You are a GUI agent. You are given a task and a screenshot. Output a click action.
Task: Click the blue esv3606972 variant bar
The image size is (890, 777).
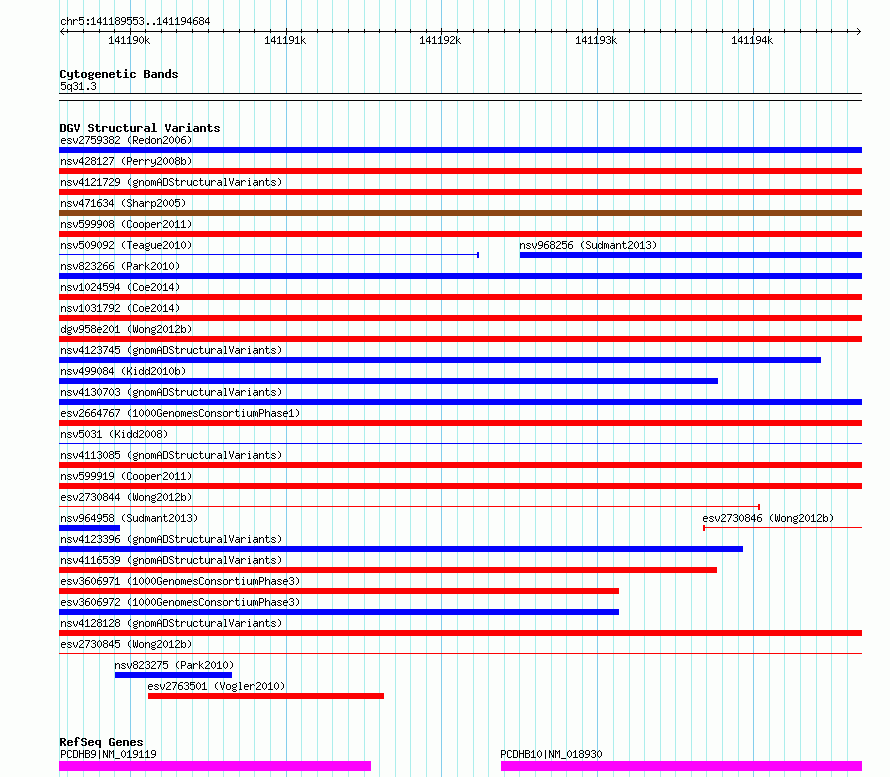click(x=339, y=612)
